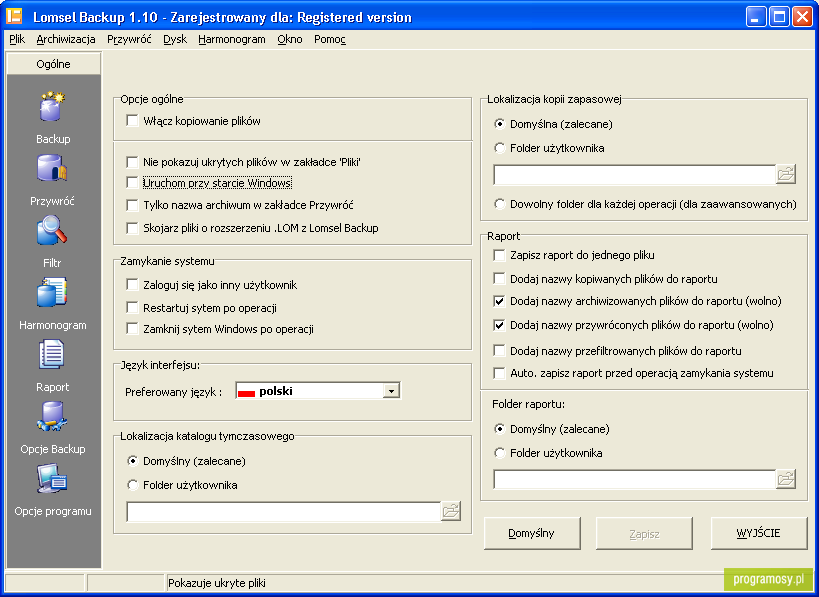
Task: Open the Plik menu
Action: pos(17,39)
